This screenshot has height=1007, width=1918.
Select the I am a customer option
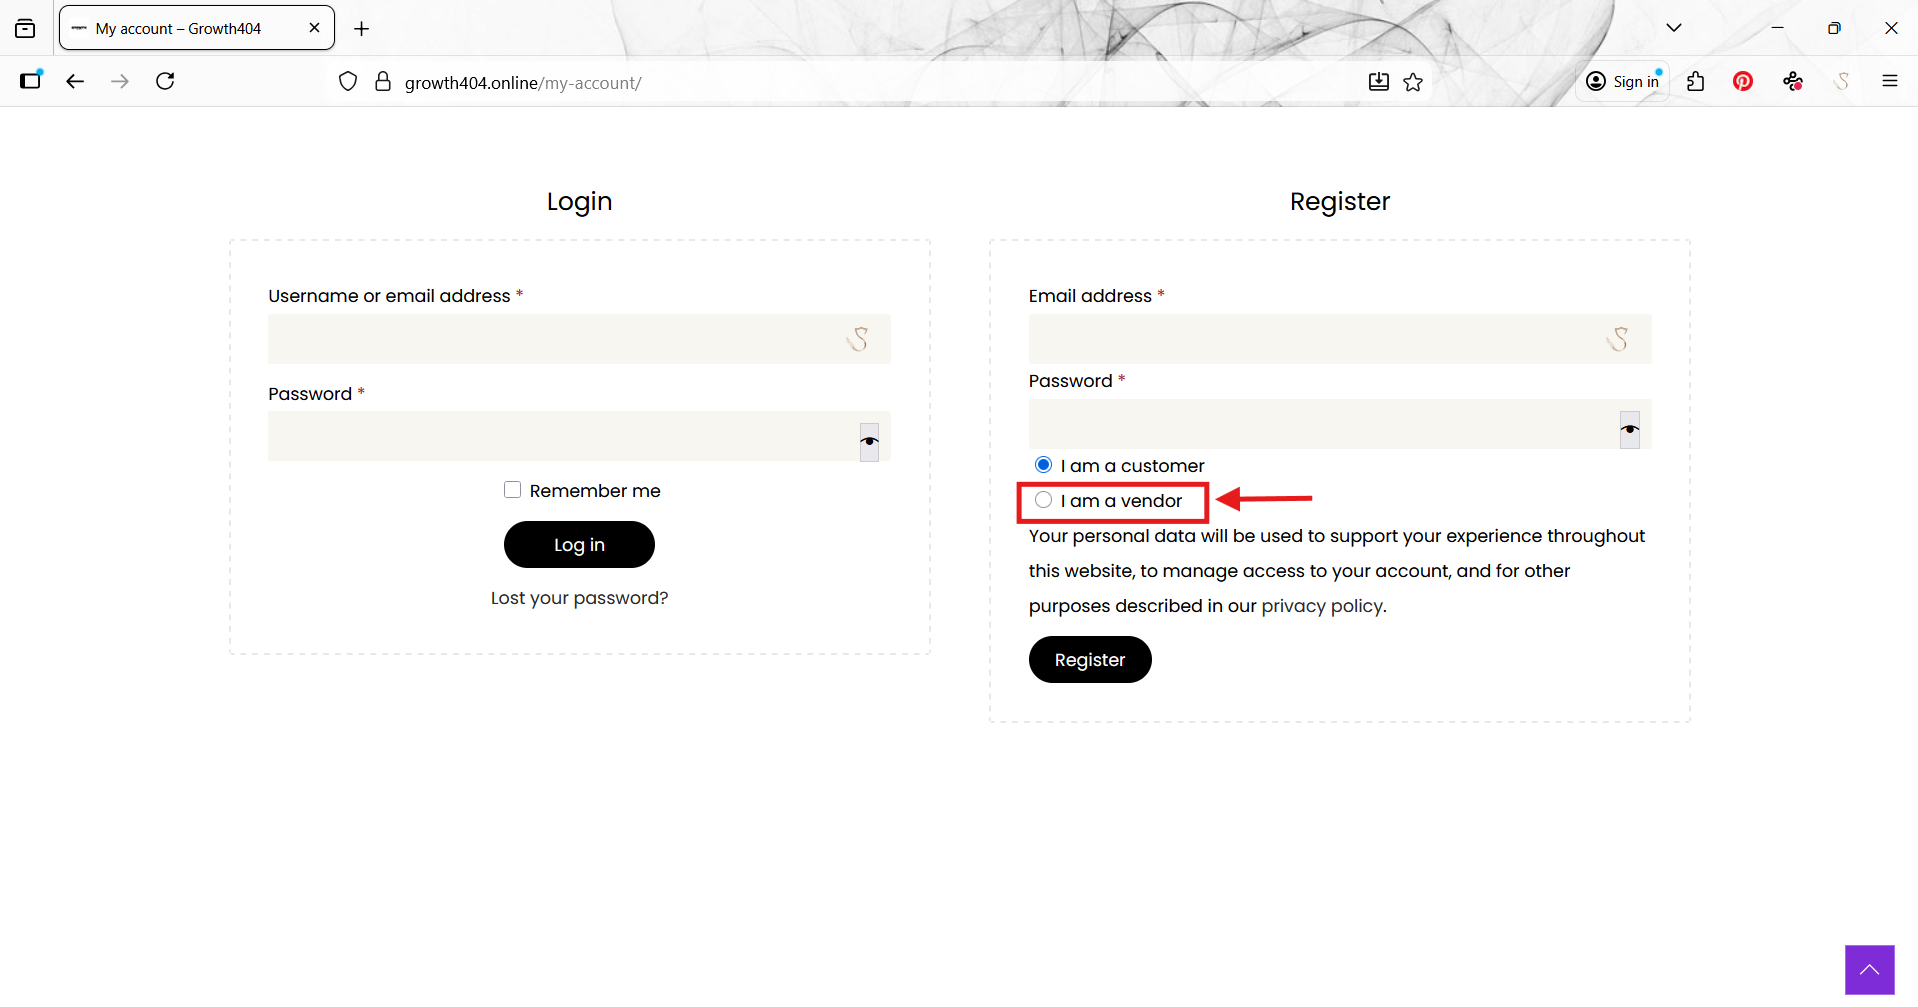1043,465
